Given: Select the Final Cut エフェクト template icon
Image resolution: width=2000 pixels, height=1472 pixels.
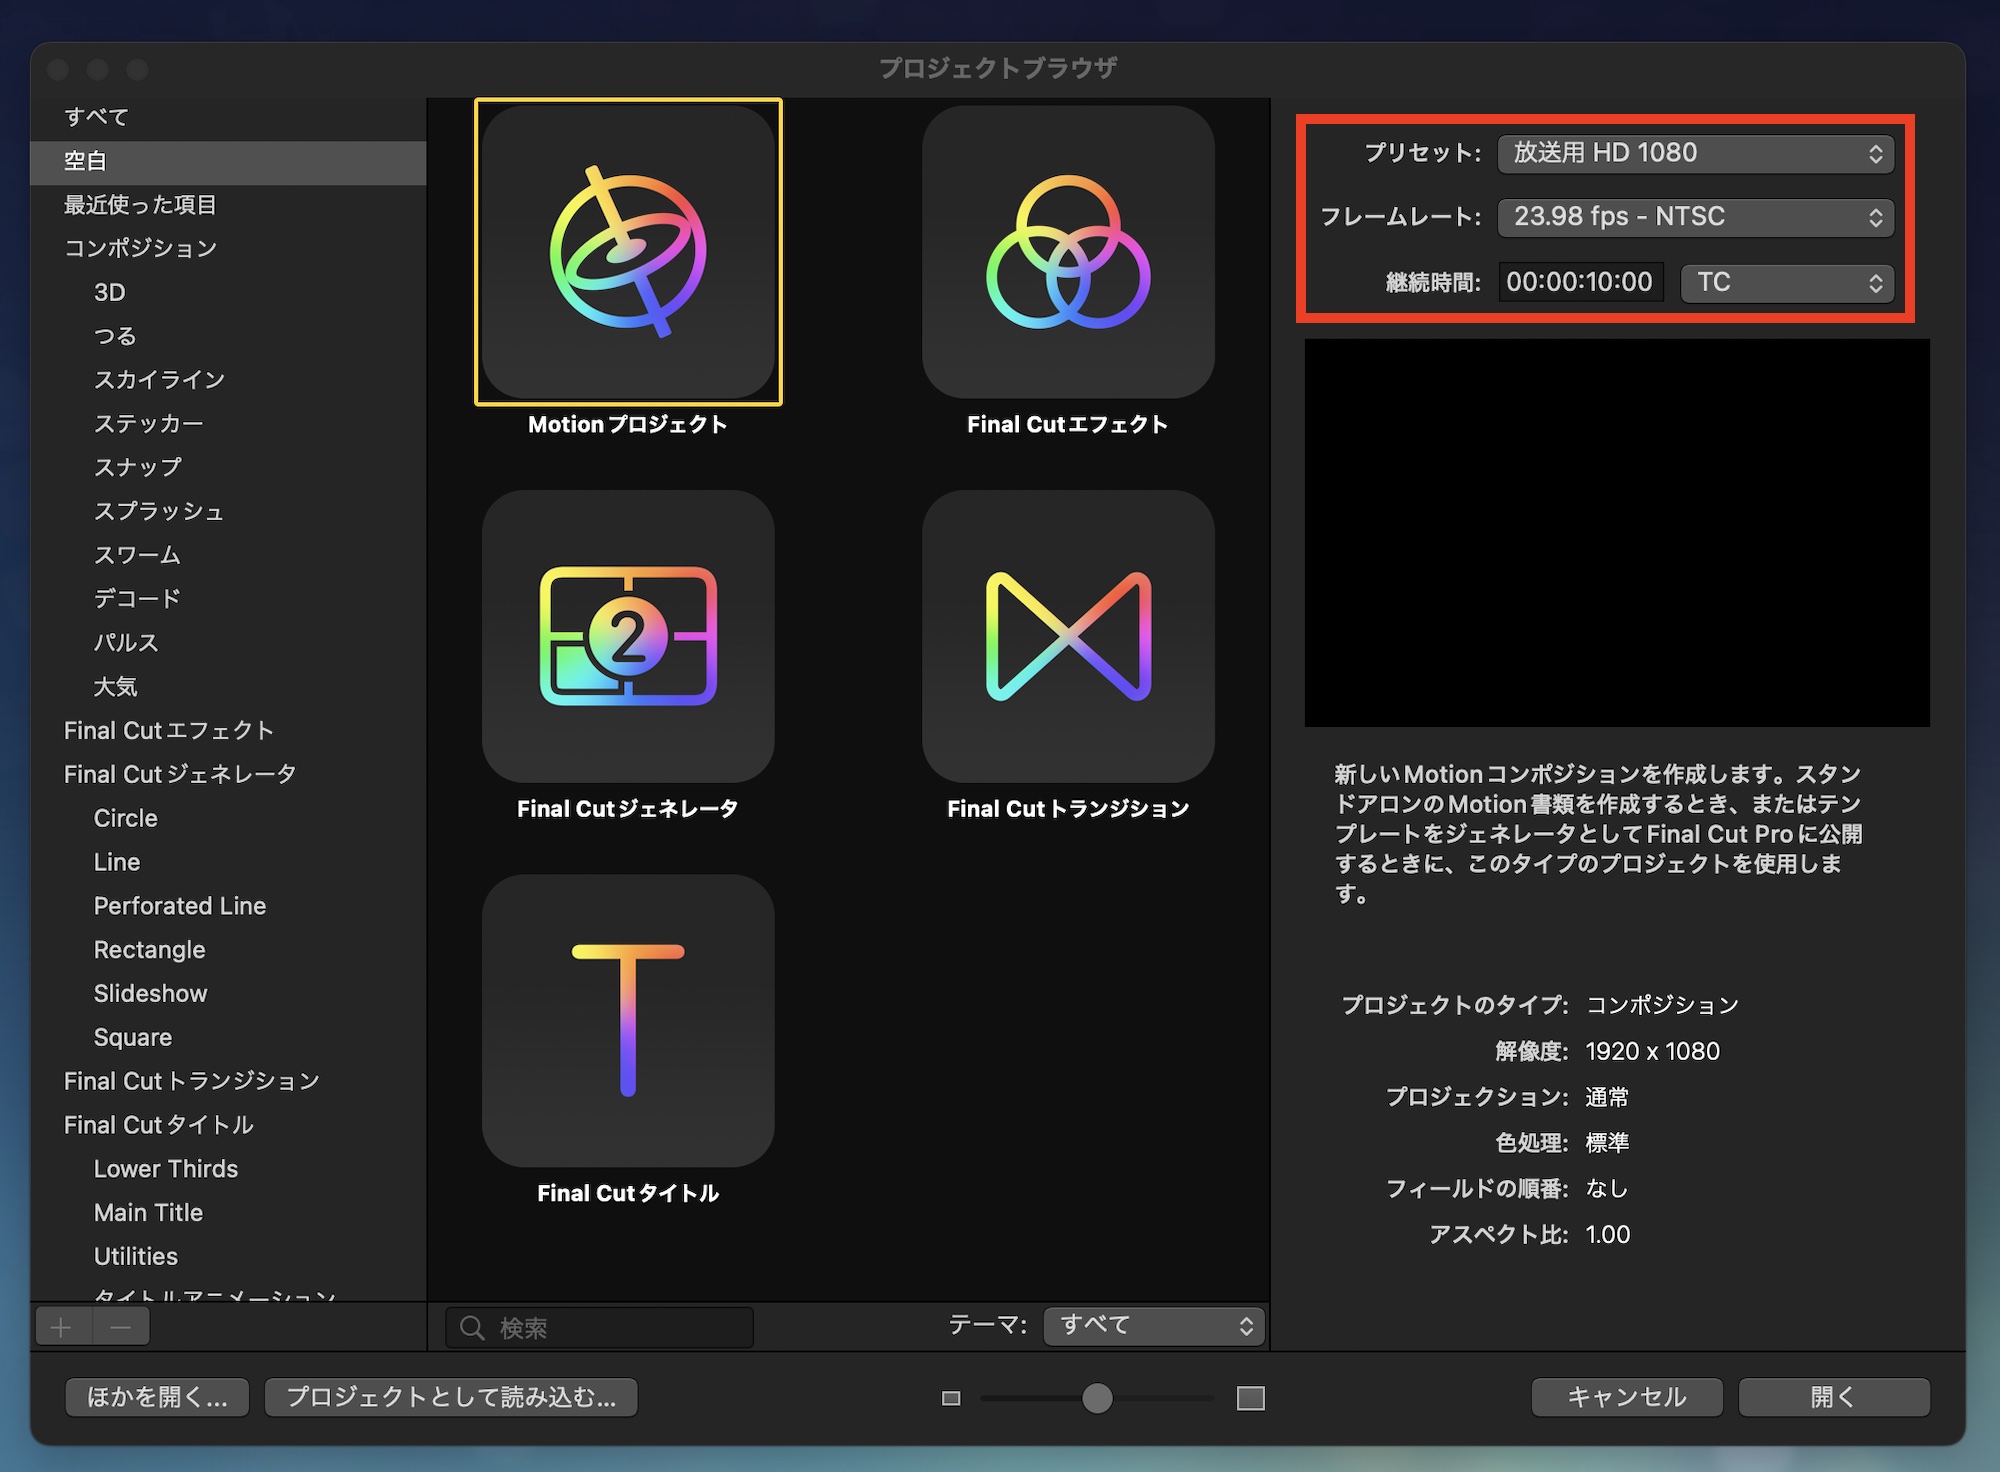Looking at the screenshot, I should click(x=1068, y=255).
